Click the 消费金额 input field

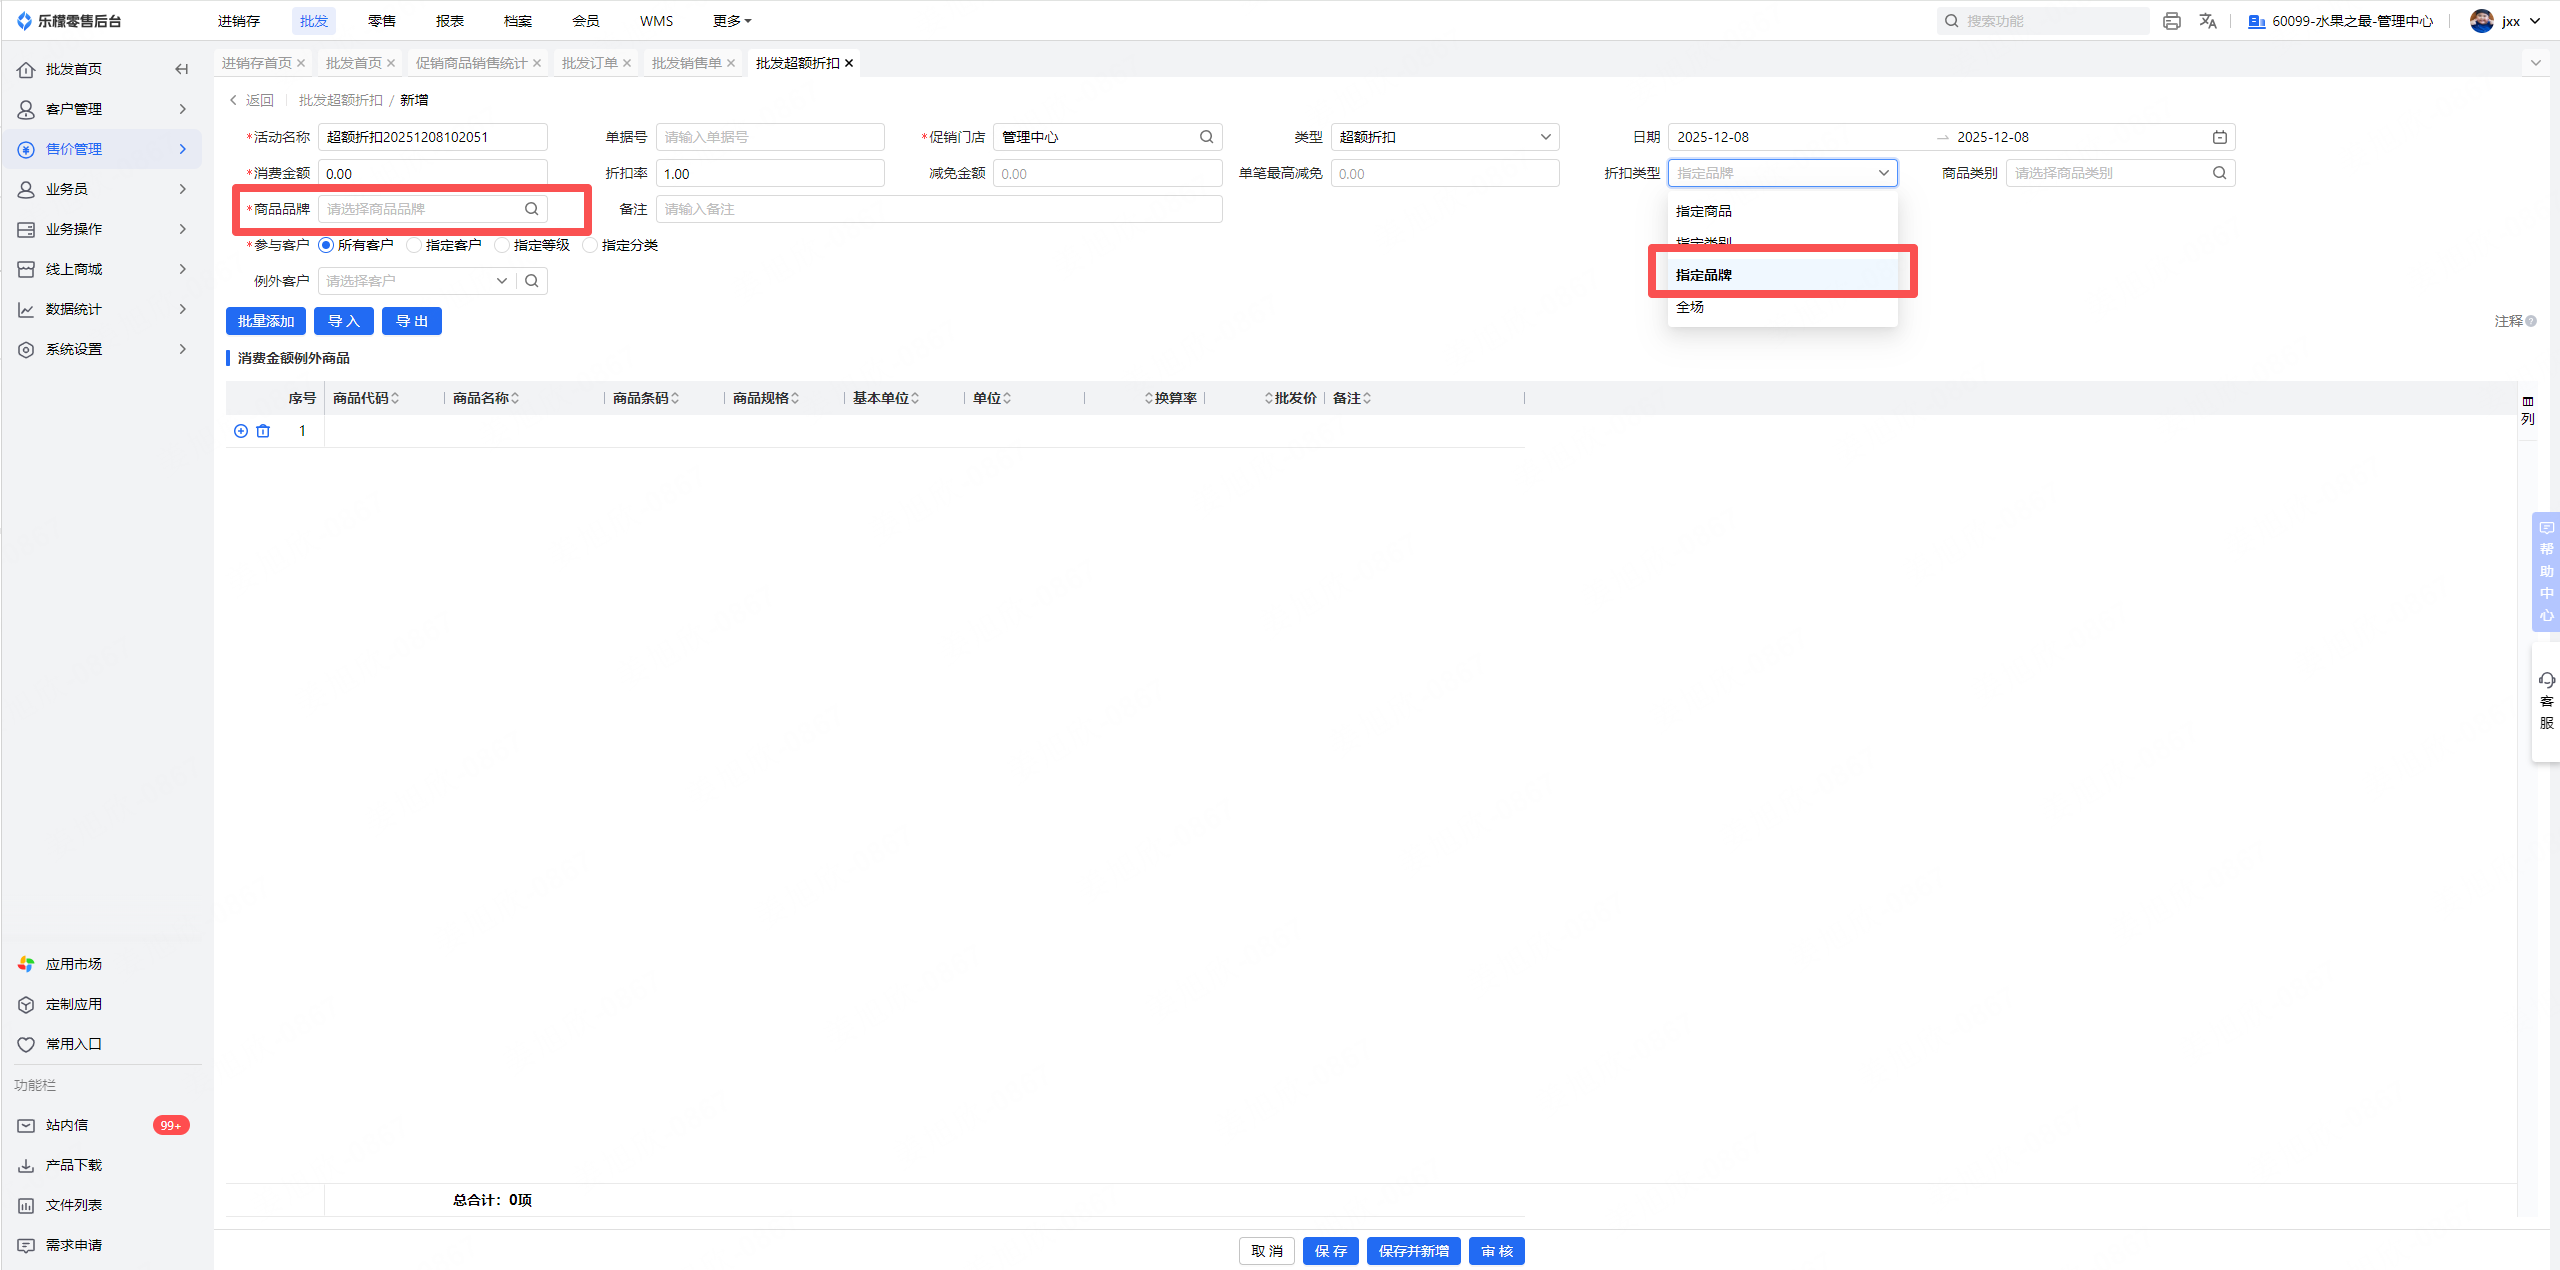pyautogui.click(x=432, y=174)
